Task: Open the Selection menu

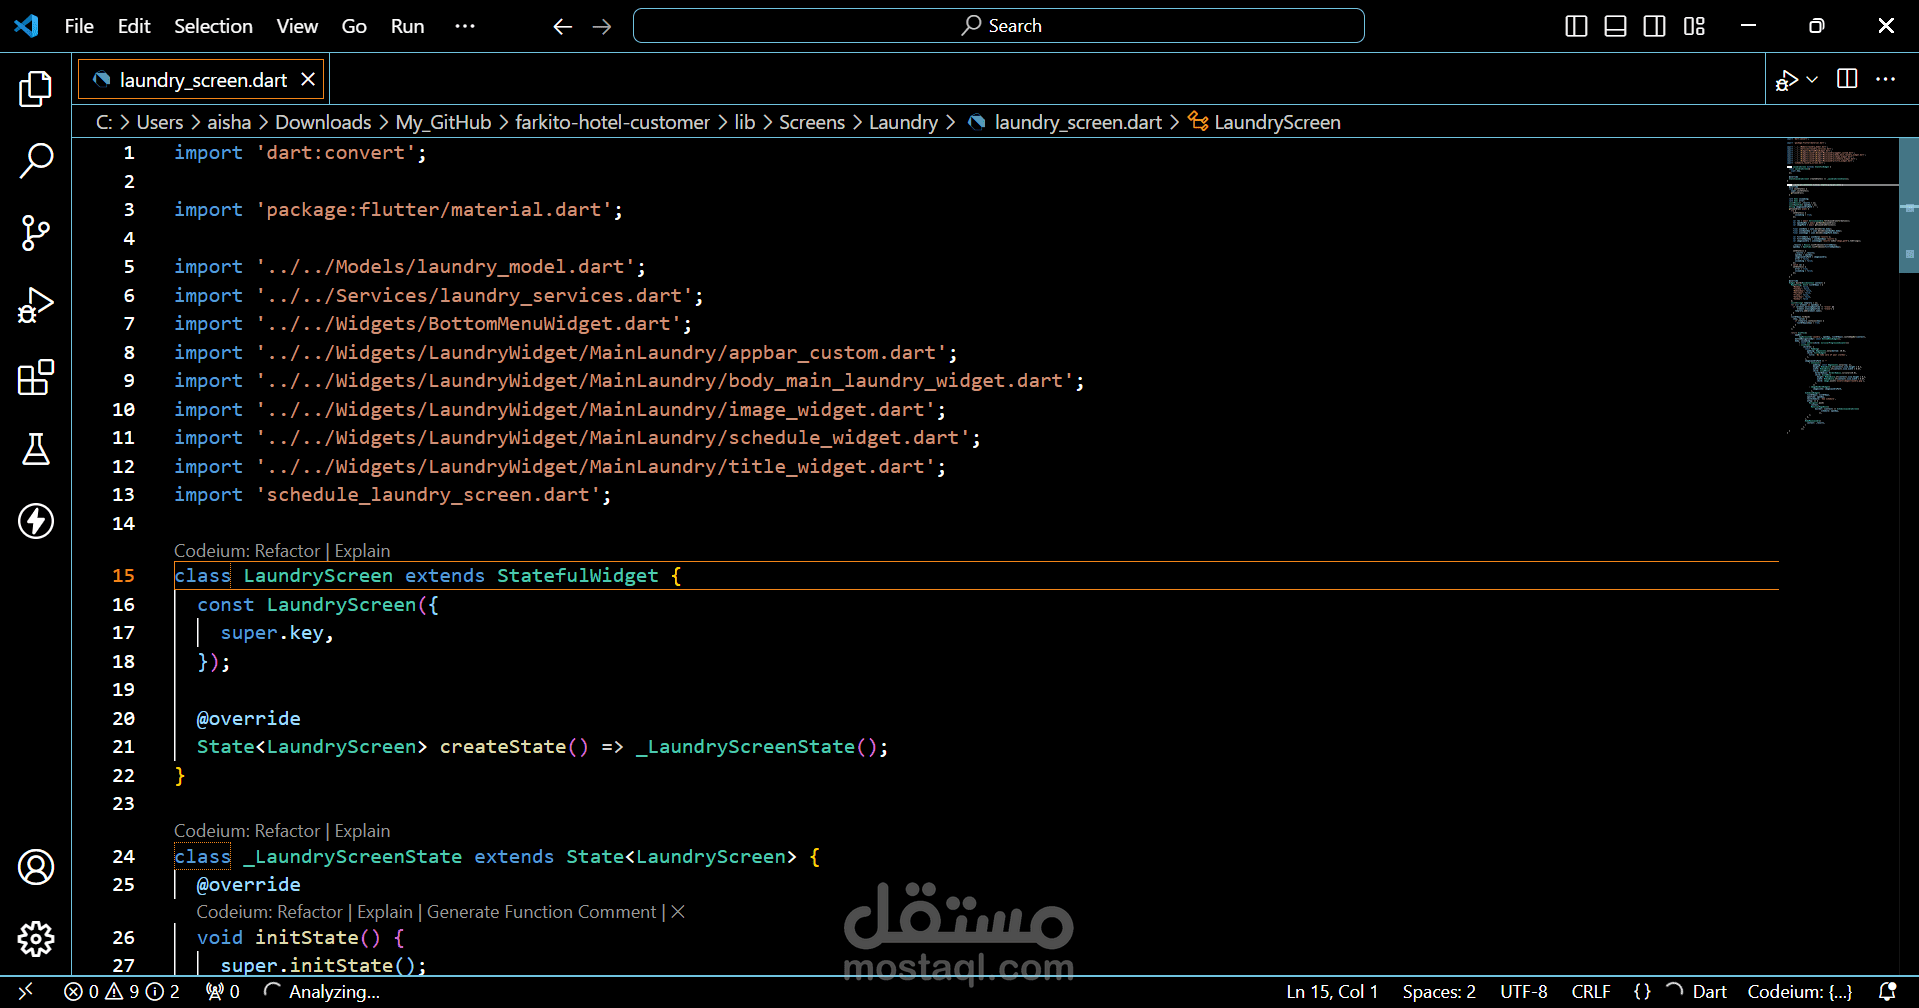Action: click(213, 26)
